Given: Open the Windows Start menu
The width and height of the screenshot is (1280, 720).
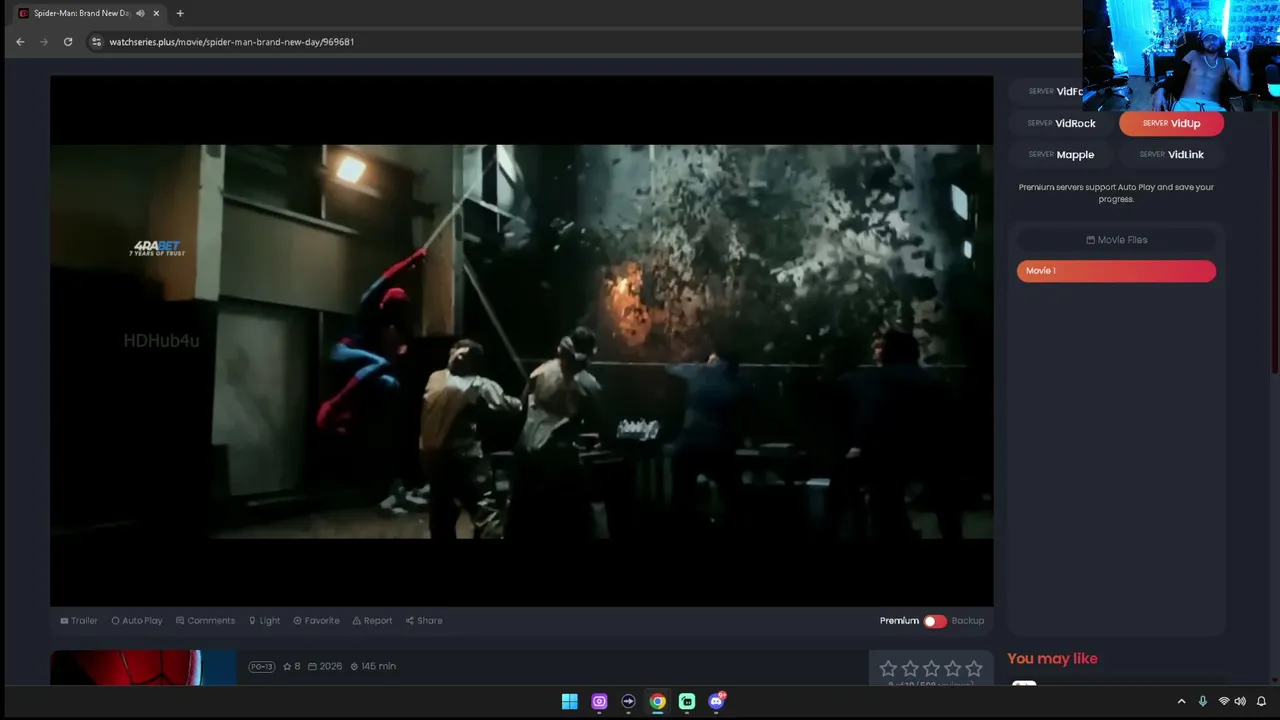Looking at the screenshot, I should pos(569,702).
